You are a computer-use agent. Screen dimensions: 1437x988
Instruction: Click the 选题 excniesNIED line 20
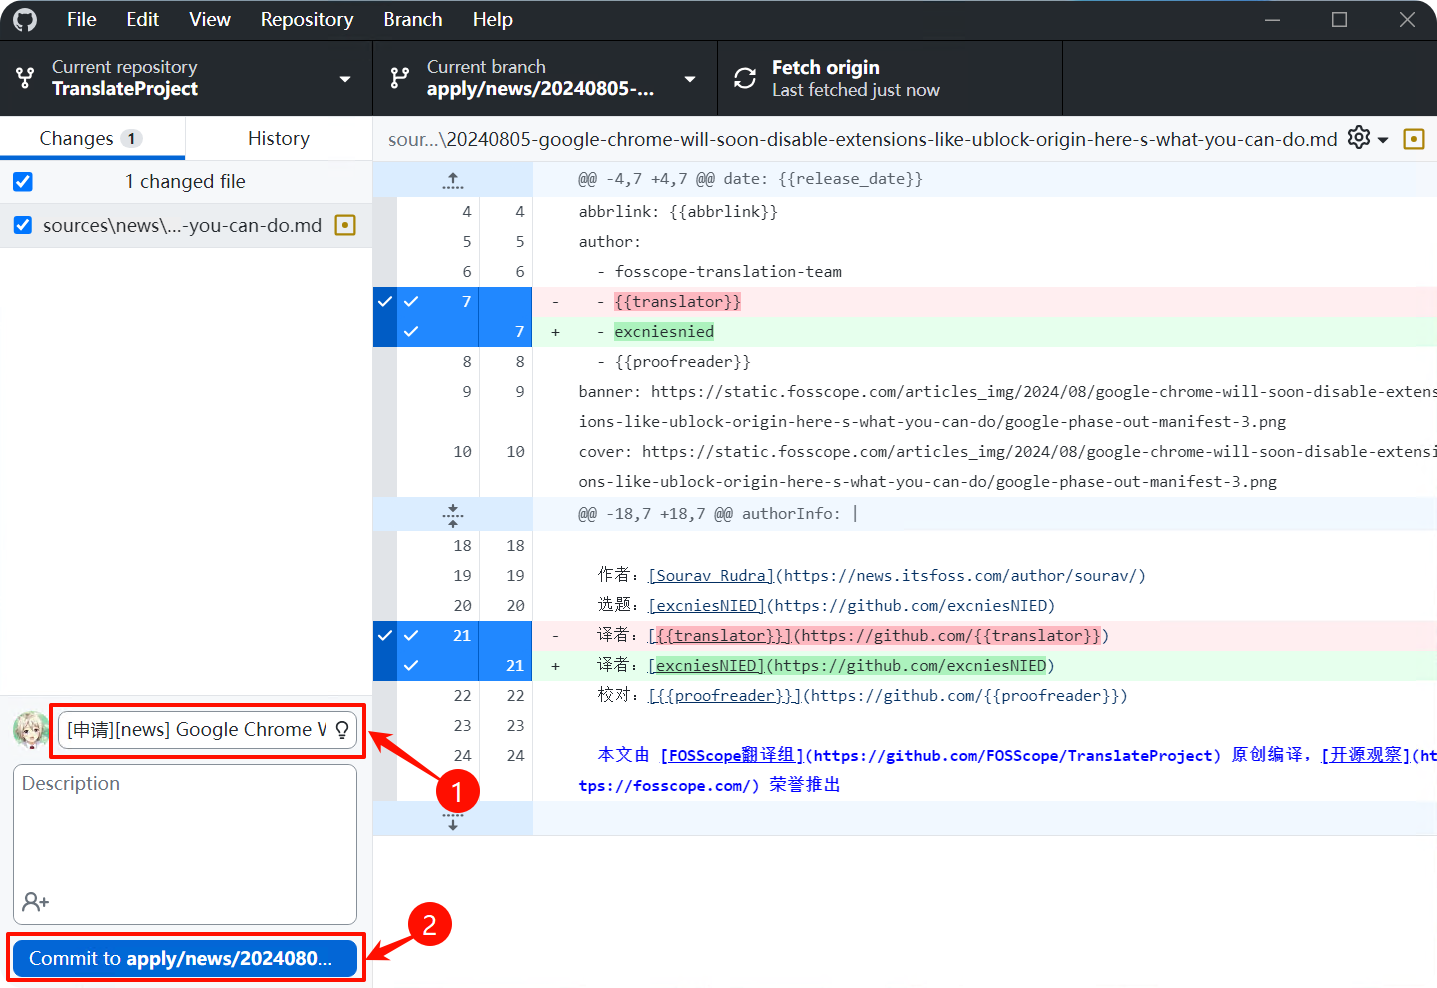(x=826, y=605)
